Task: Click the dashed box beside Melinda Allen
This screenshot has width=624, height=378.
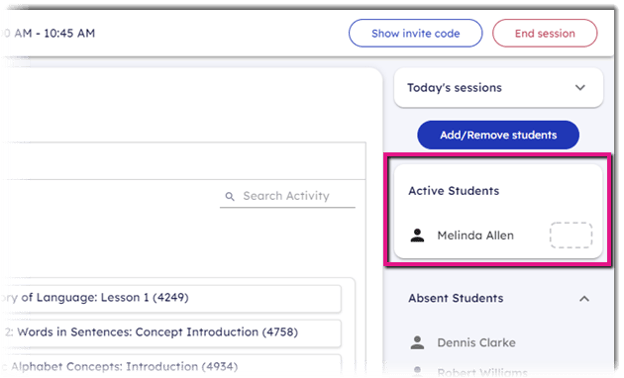Action: coord(571,235)
